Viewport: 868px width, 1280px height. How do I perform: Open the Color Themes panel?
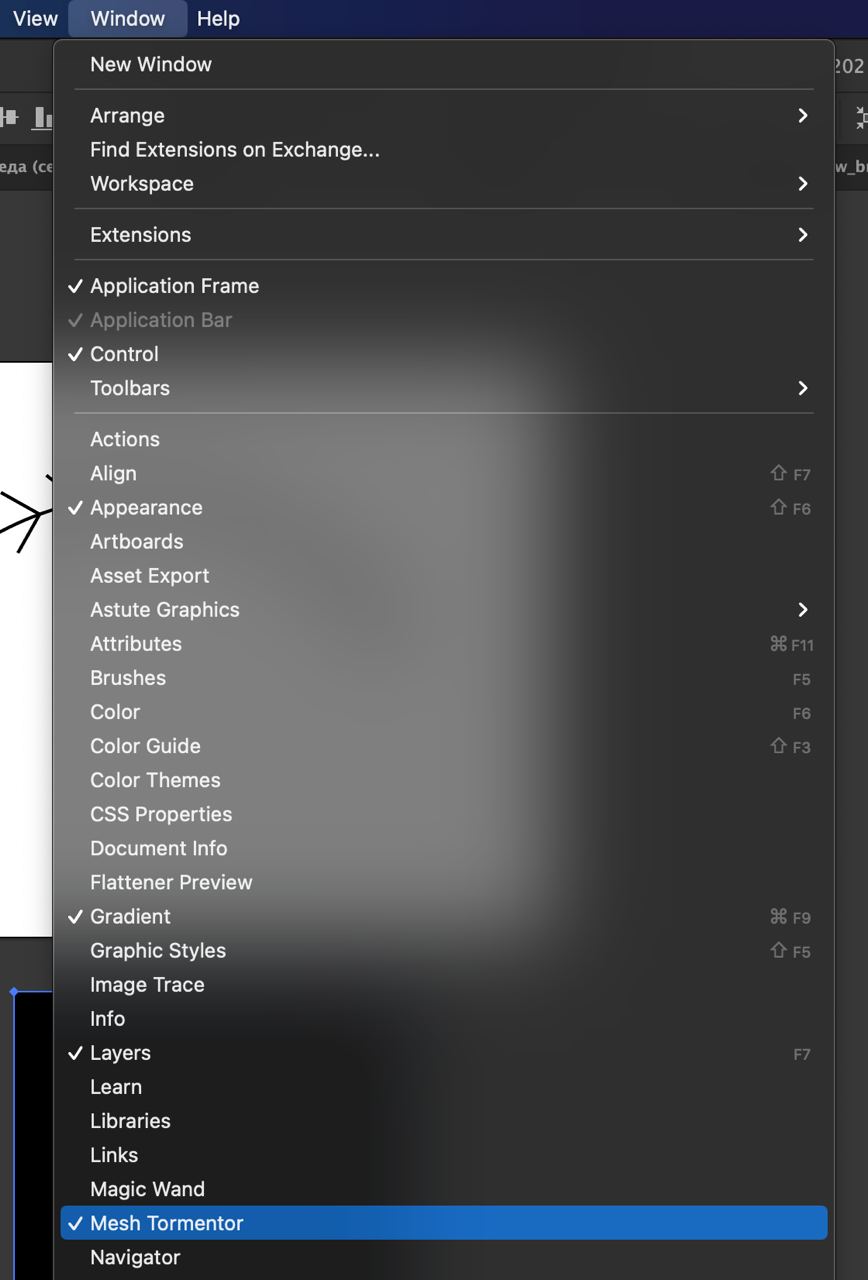tap(444, 779)
